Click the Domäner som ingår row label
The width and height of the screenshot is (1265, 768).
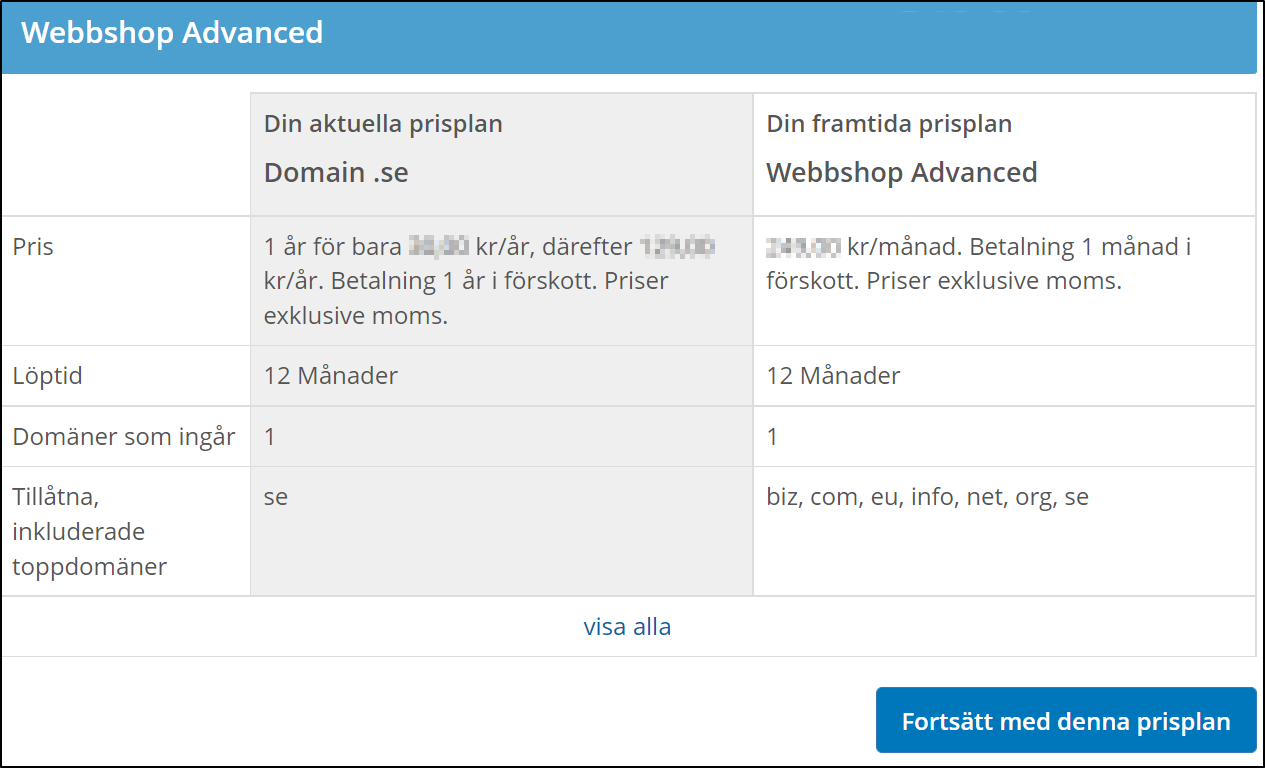coord(124,436)
